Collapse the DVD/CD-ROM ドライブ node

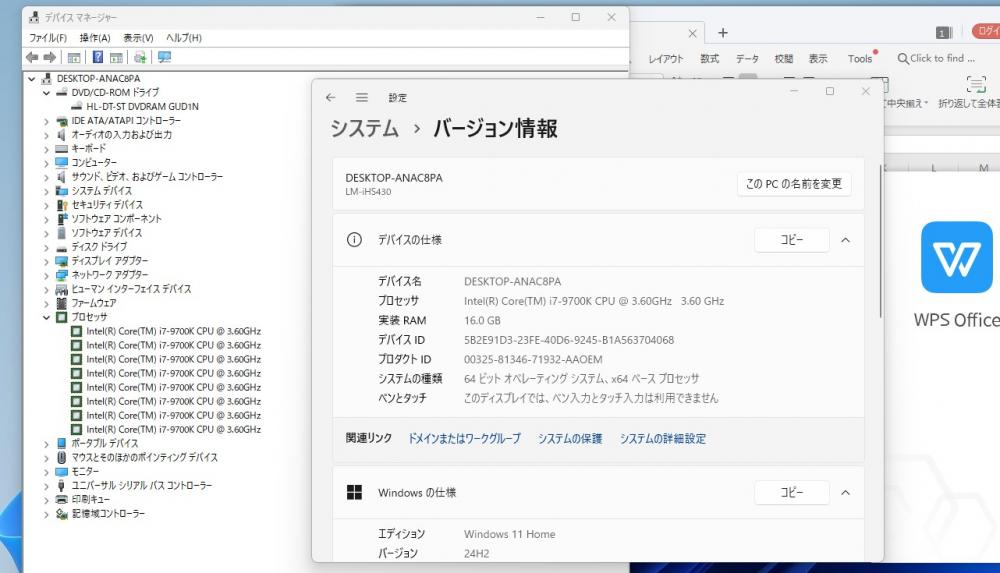[47, 93]
